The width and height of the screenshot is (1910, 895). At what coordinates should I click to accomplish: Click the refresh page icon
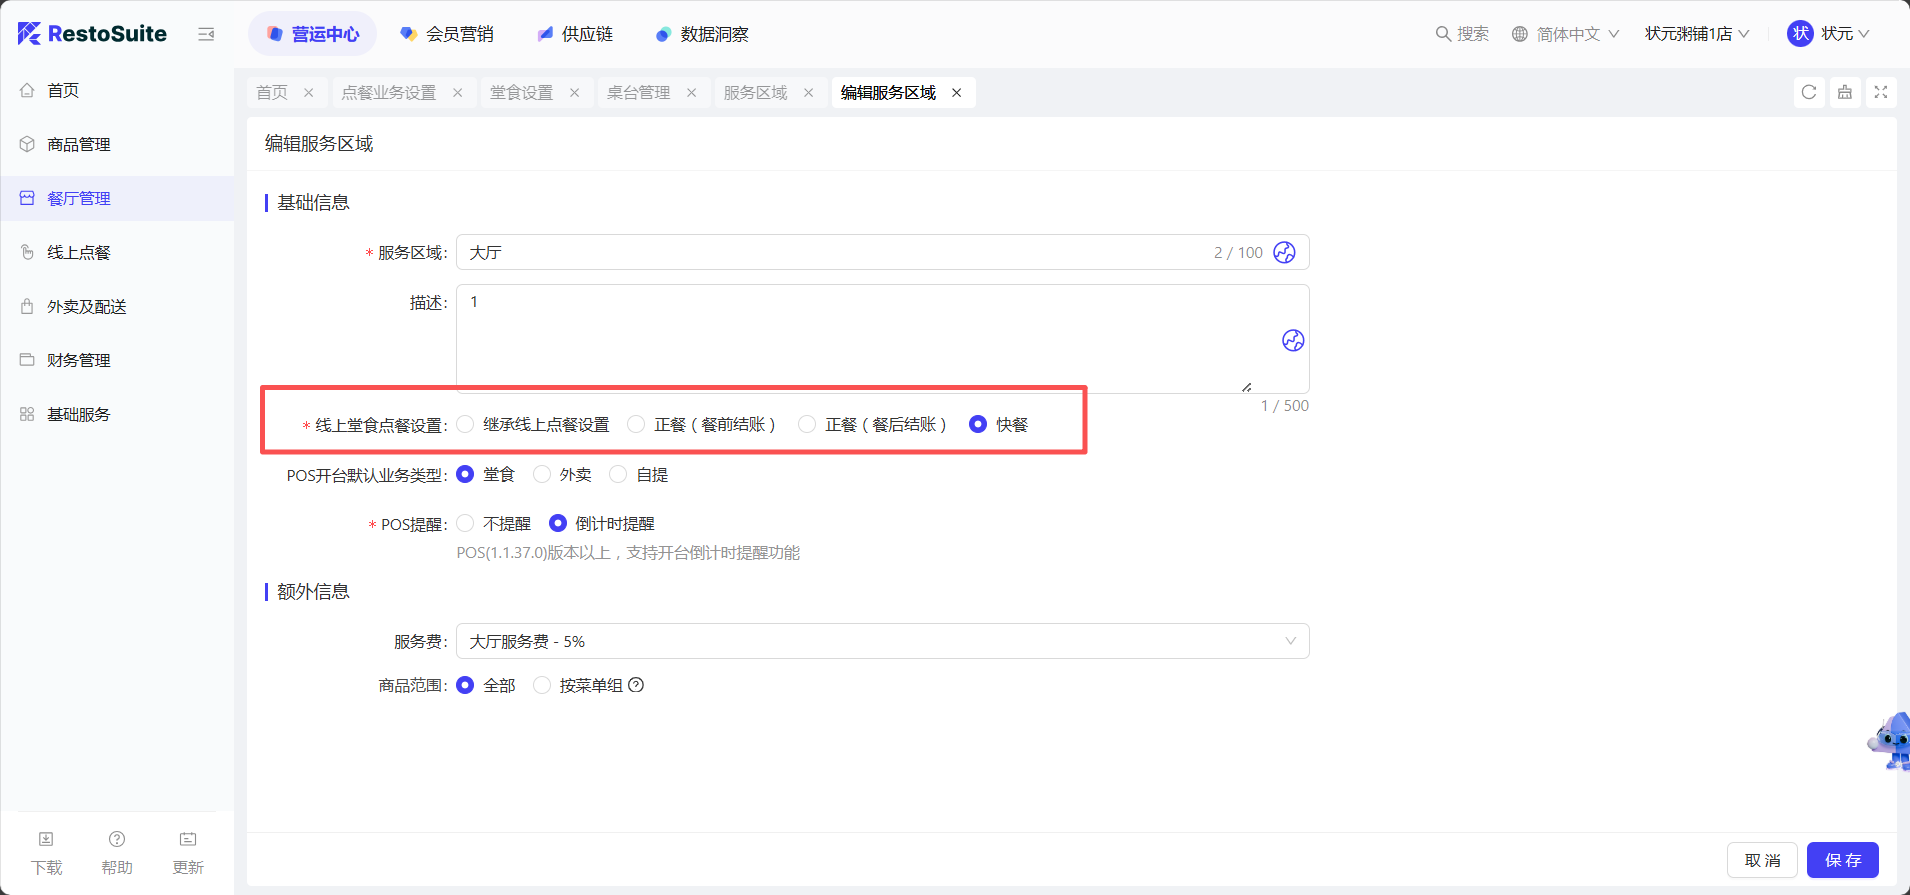point(1808,92)
